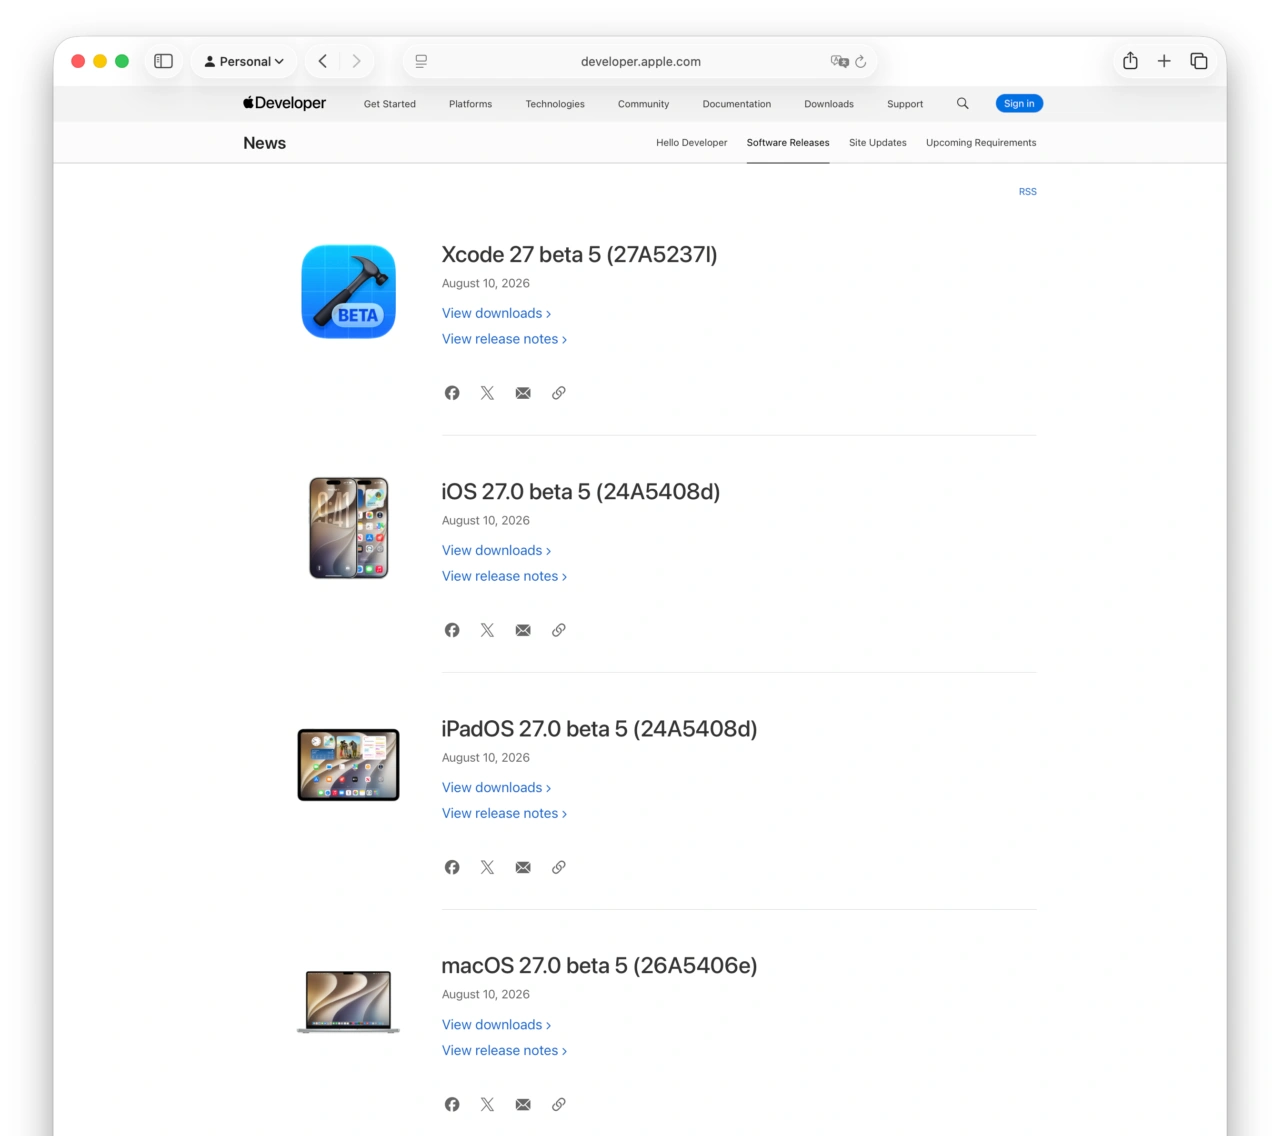Open the page translation icon
This screenshot has width=1280, height=1136.
[x=839, y=61]
